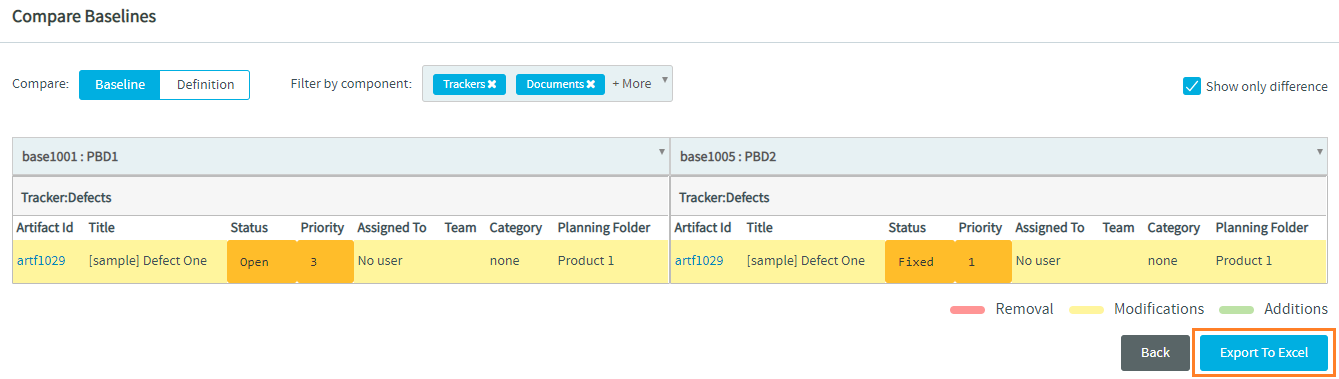Click none category cell in PBD1 row
This screenshot has height=379, width=1339.
[505, 261]
